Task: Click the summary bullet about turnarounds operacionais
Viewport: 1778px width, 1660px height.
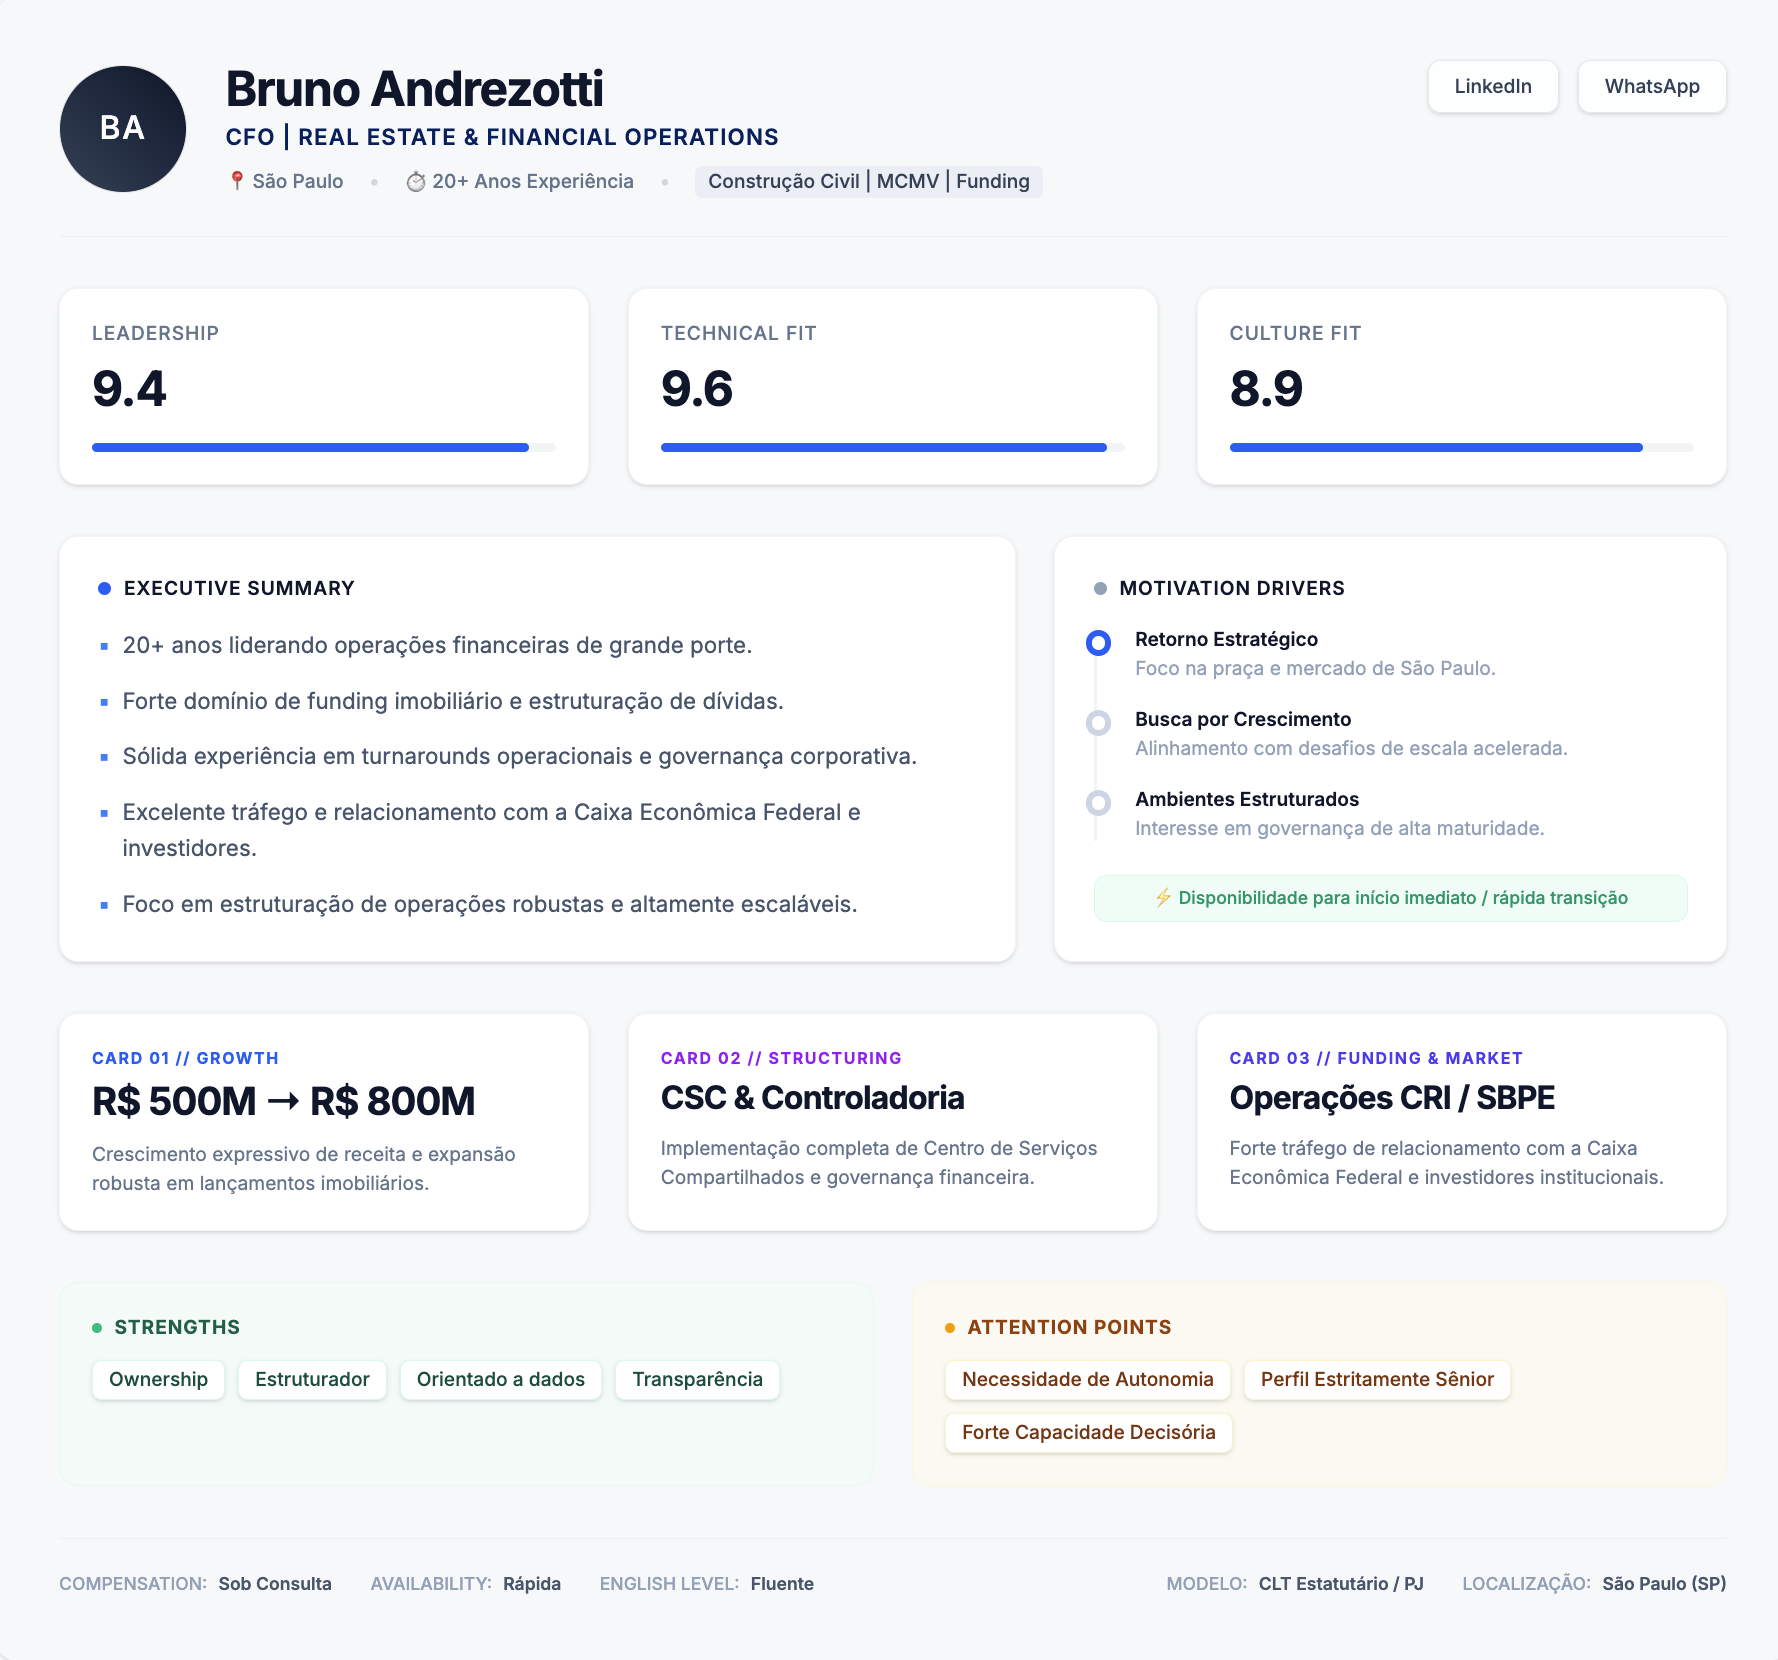Action: [520, 756]
